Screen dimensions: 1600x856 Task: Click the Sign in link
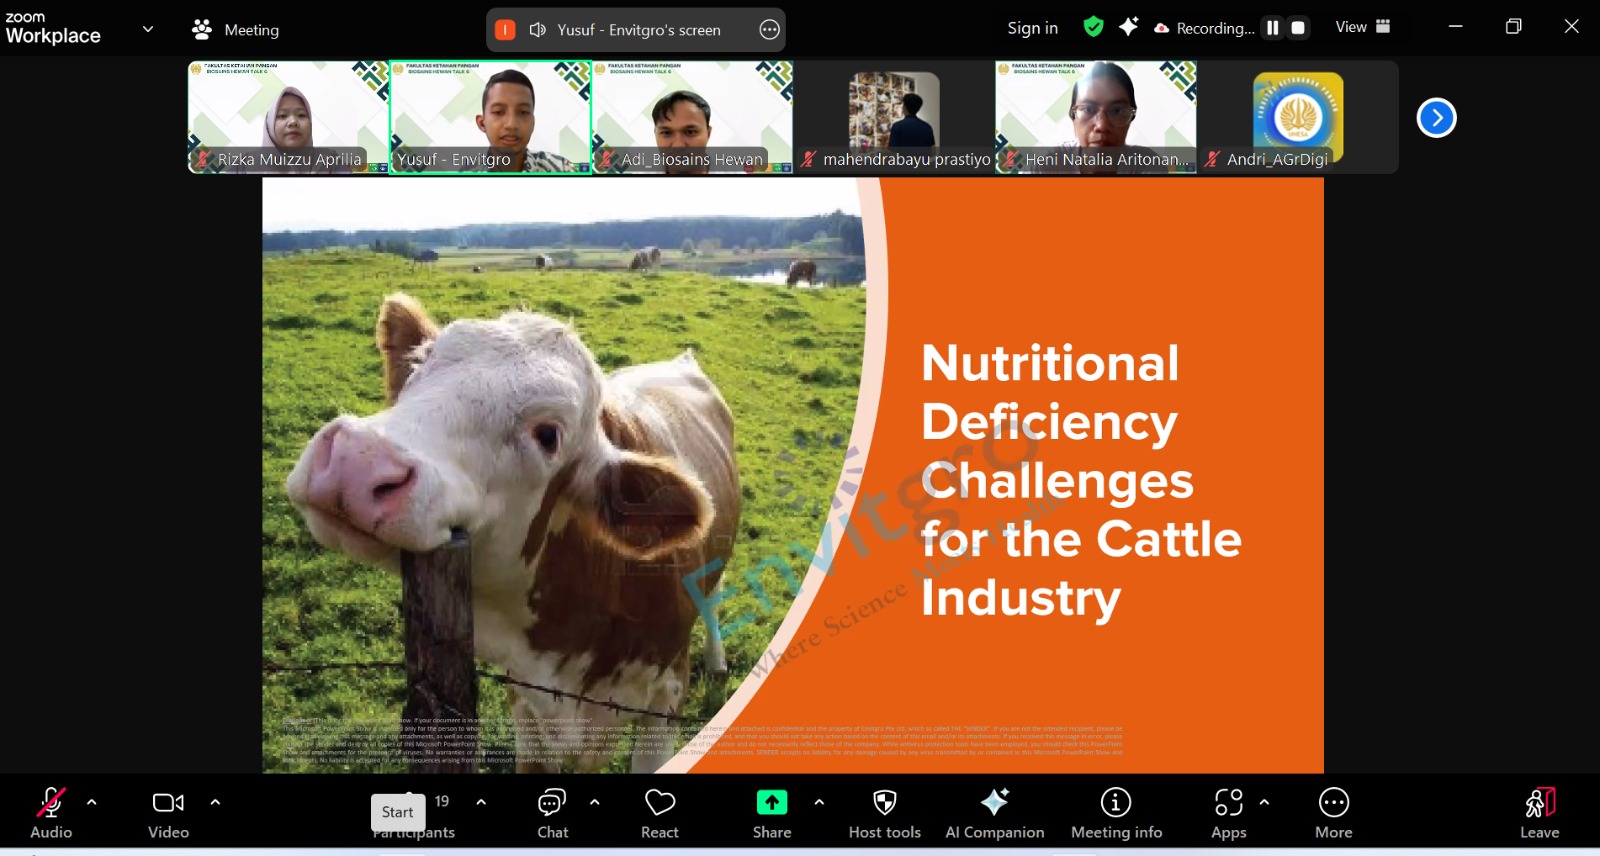[x=1032, y=28]
